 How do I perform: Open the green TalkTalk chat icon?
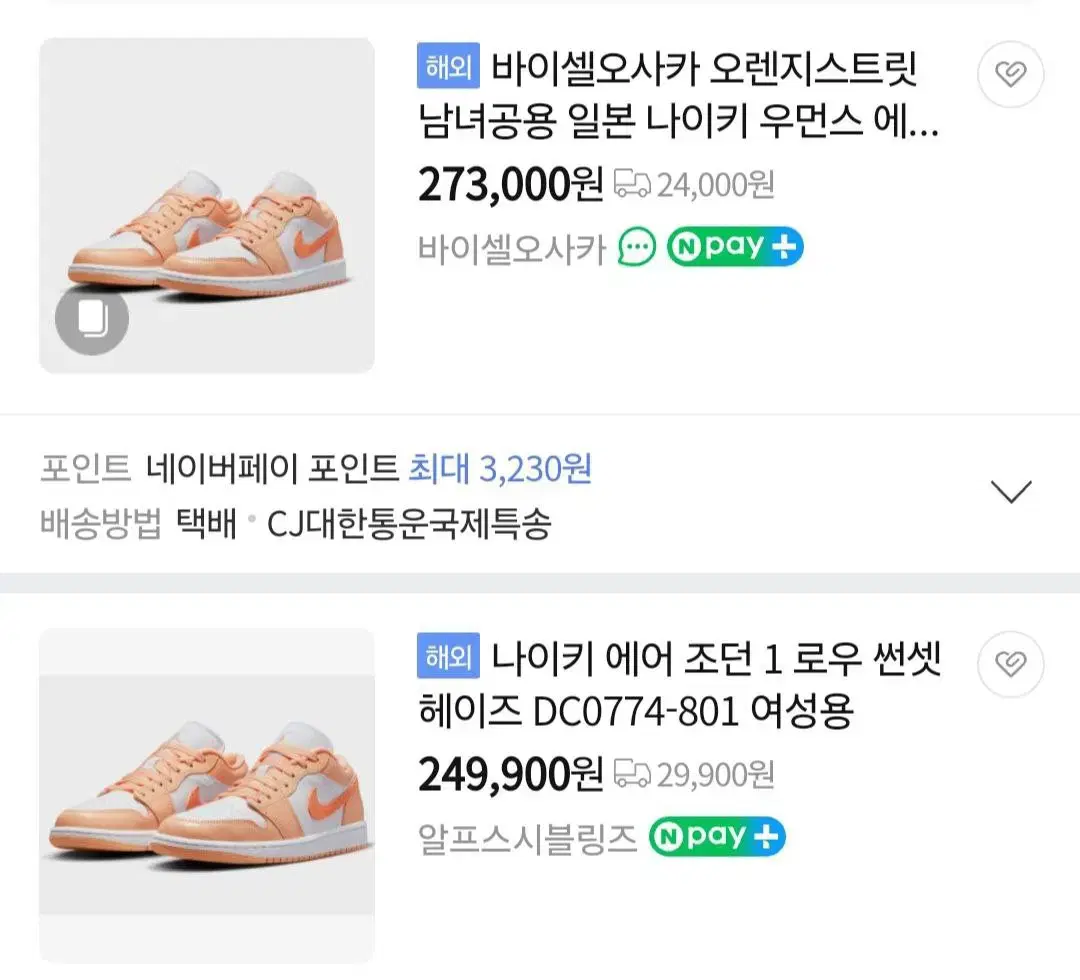pyautogui.click(x=637, y=247)
